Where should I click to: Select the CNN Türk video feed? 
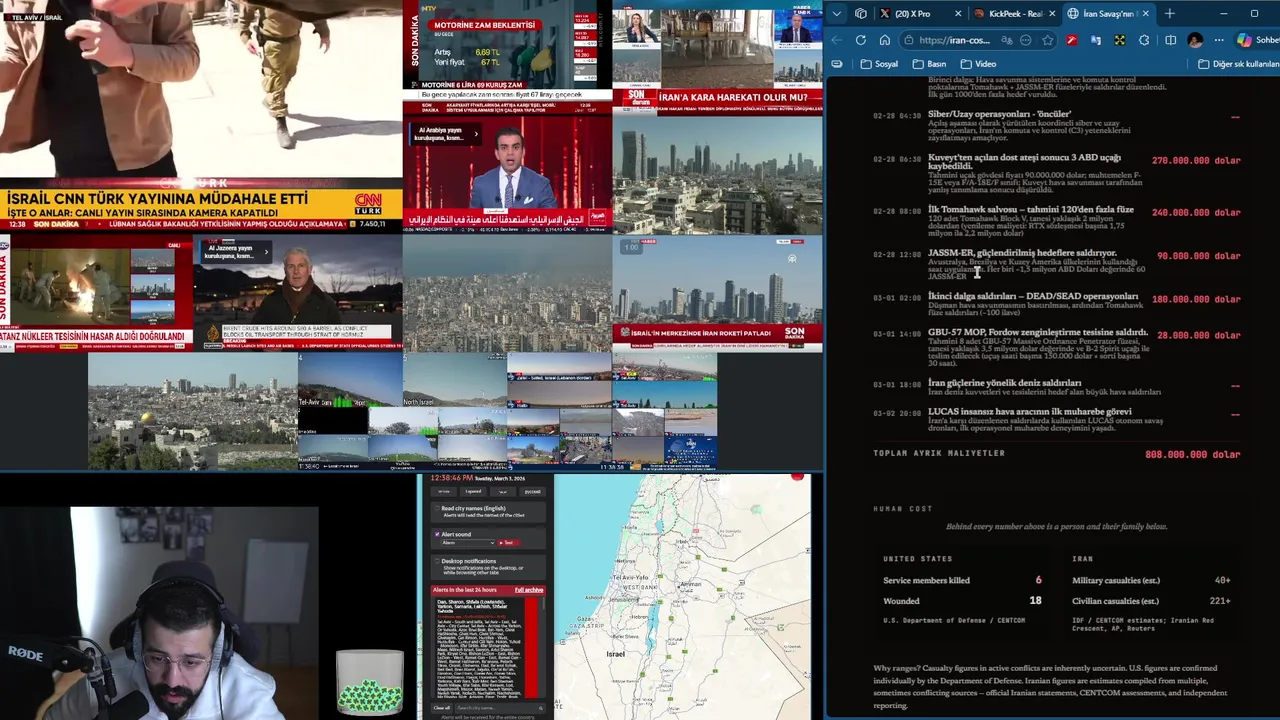(x=200, y=115)
